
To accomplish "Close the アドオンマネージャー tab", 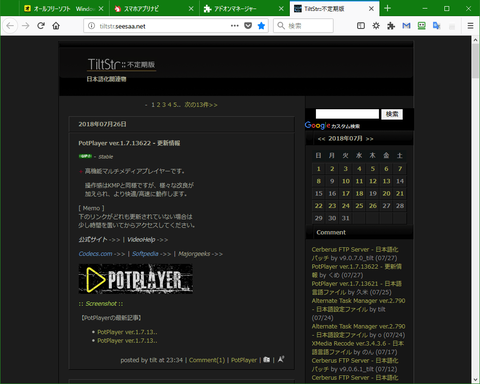I will point(281,9).
